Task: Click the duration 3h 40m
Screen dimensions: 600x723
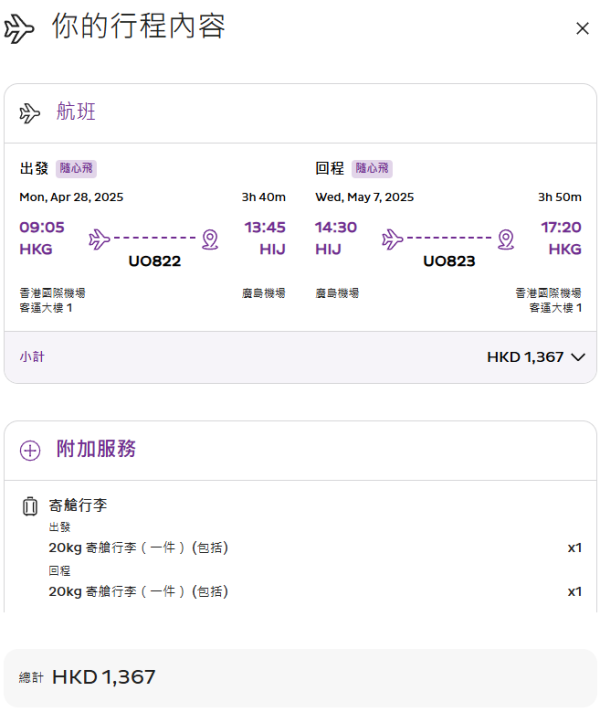Action: tap(264, 197)
